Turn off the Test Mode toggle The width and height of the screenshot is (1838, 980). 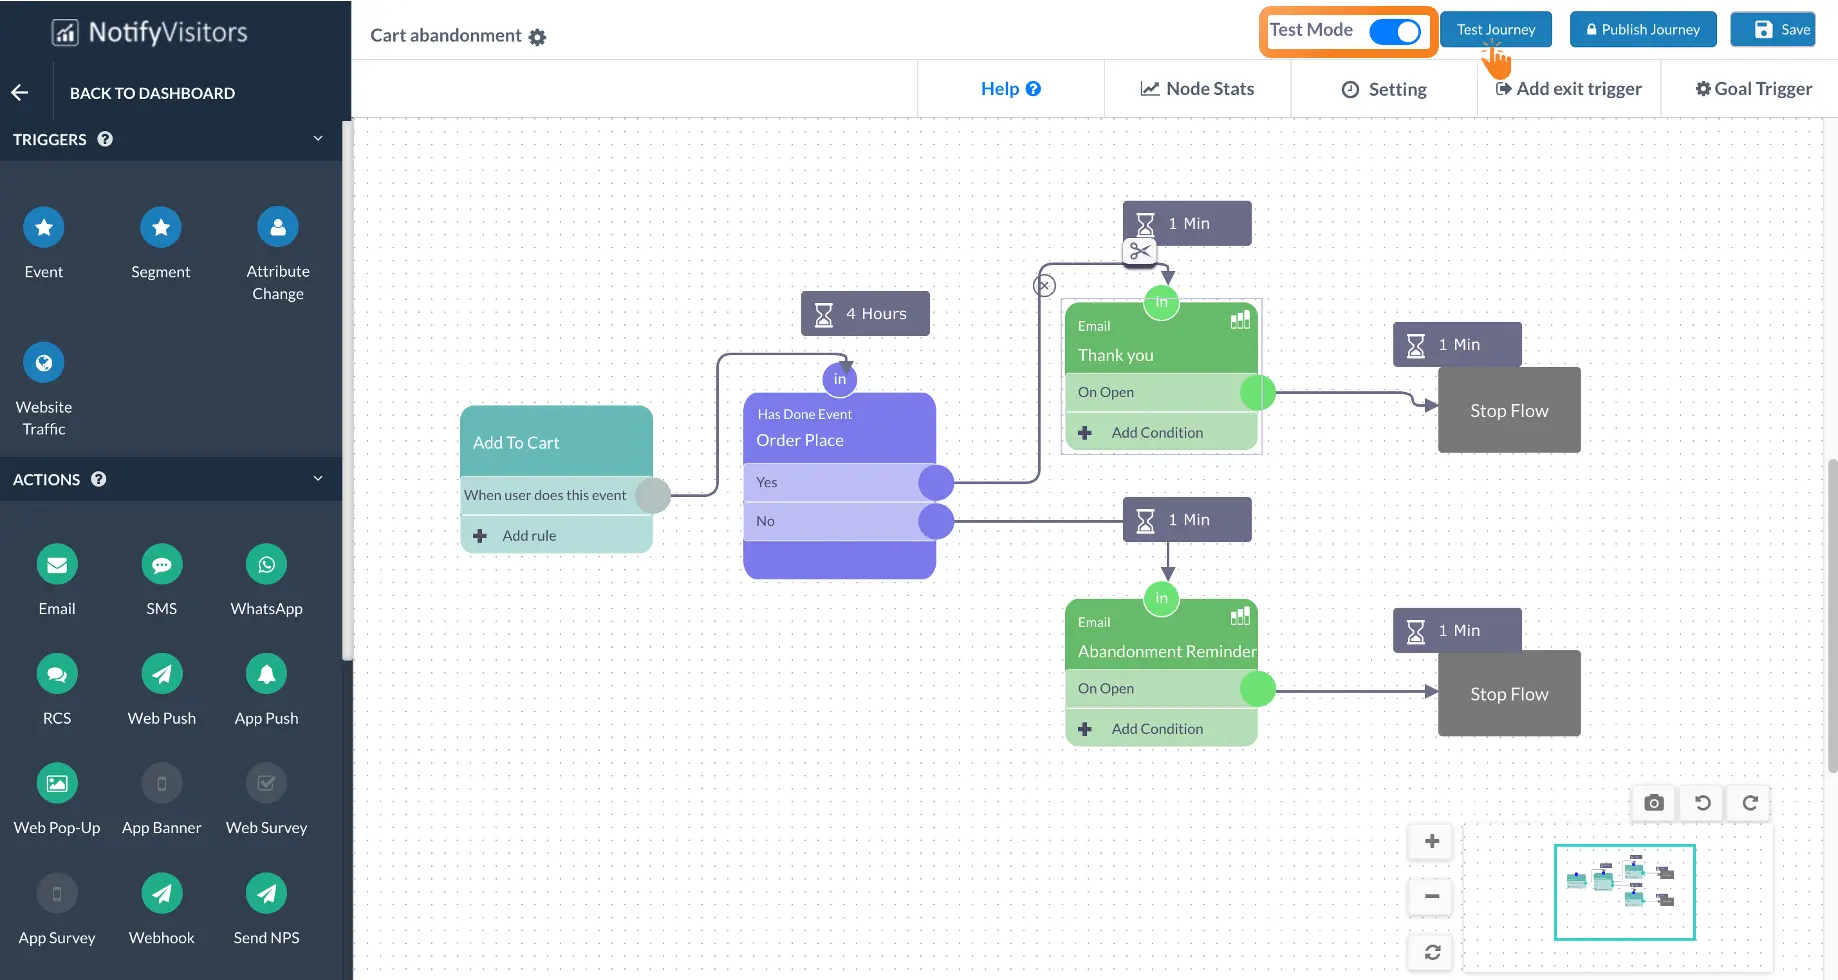click(x=1394, y=31)
